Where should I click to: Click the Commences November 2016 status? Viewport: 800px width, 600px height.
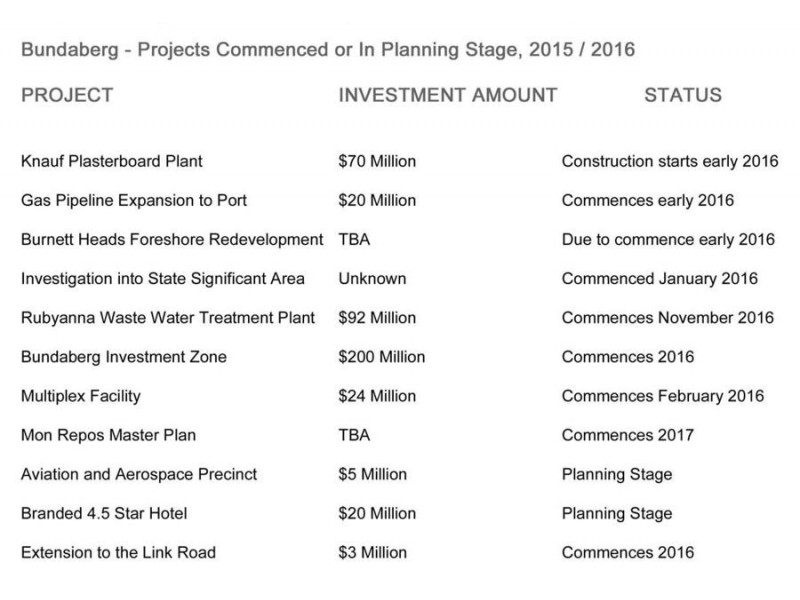667,318
